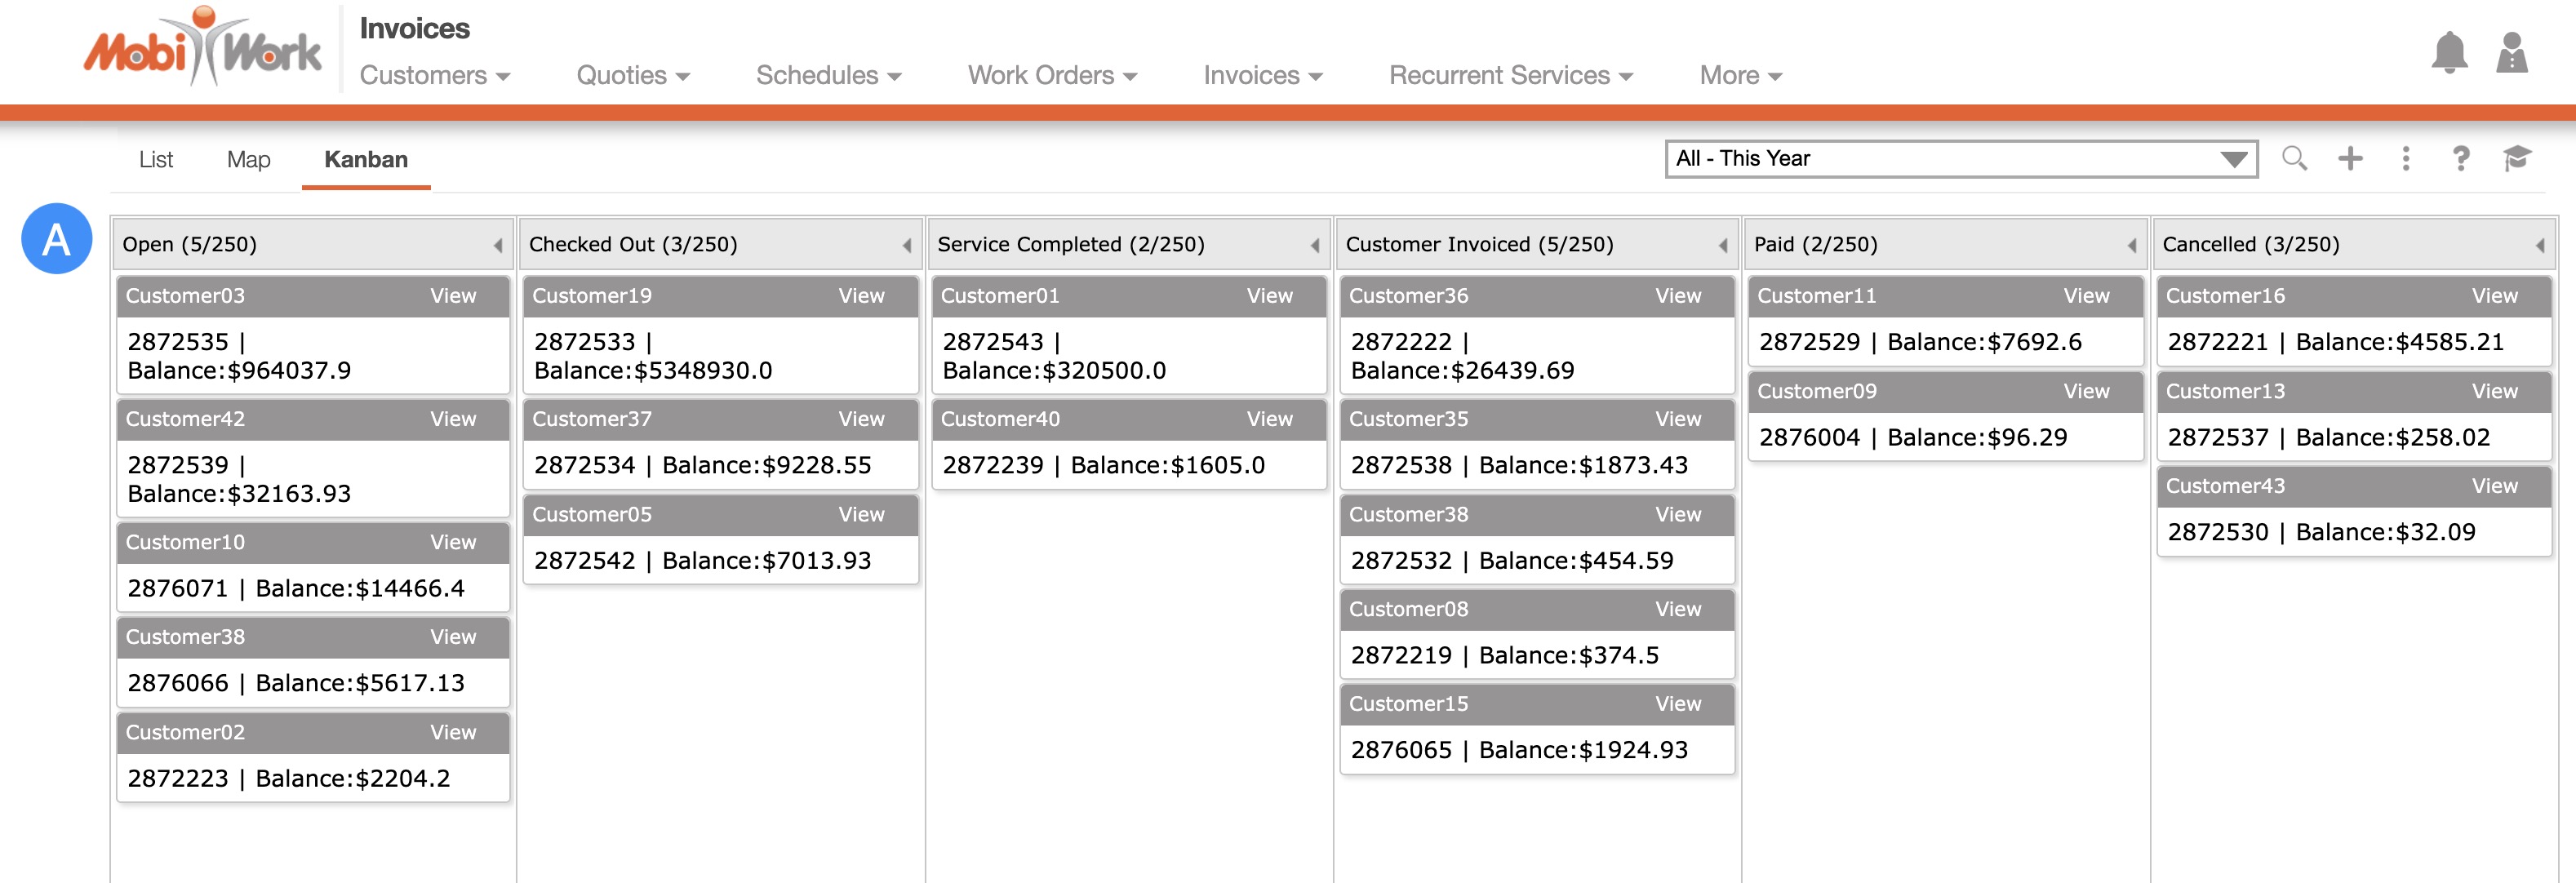Screen dimensions: 2576x883
Task: Expand the Work Orders menu
Action: (x=1051, y=76)
